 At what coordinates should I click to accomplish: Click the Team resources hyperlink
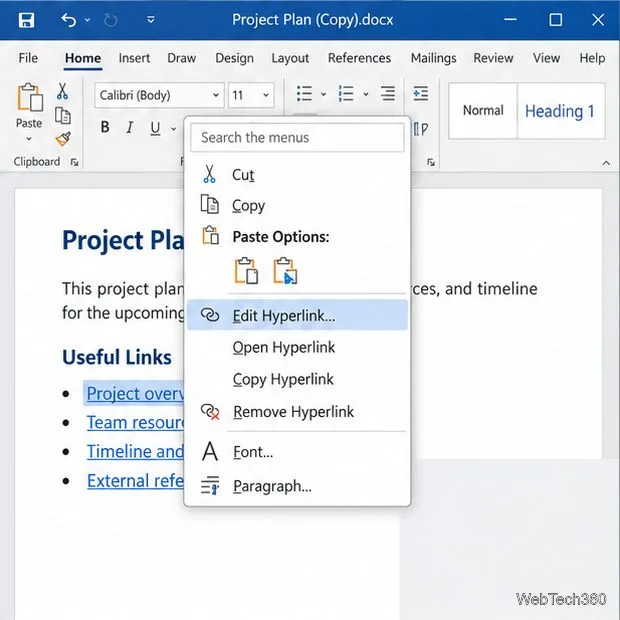135,422
